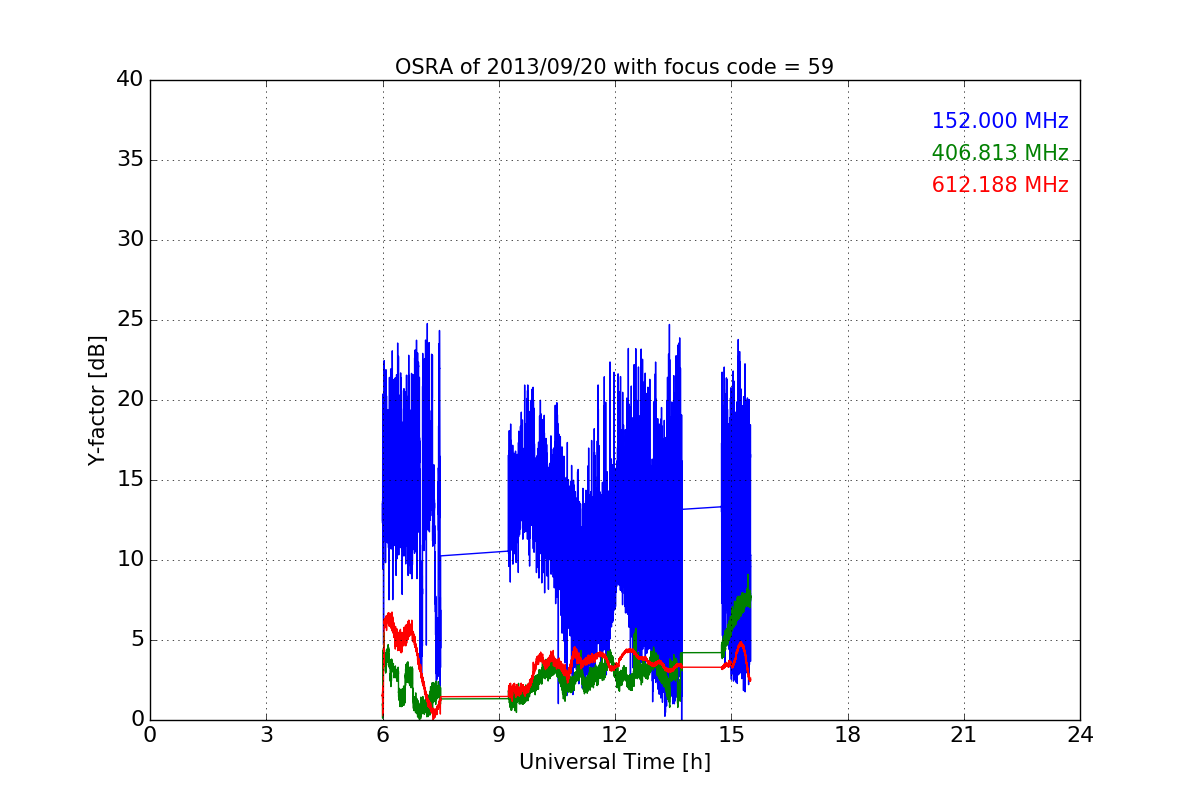The image size is (1200, 800).
Task: Click the y-axis tick label 15
Action: click(x=130, y=480)
